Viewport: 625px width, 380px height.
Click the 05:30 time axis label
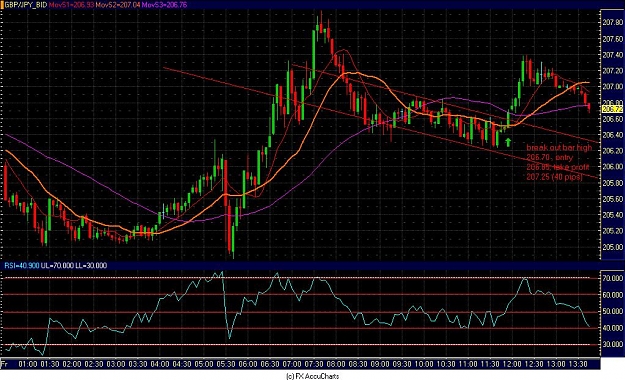pos(226,364)
